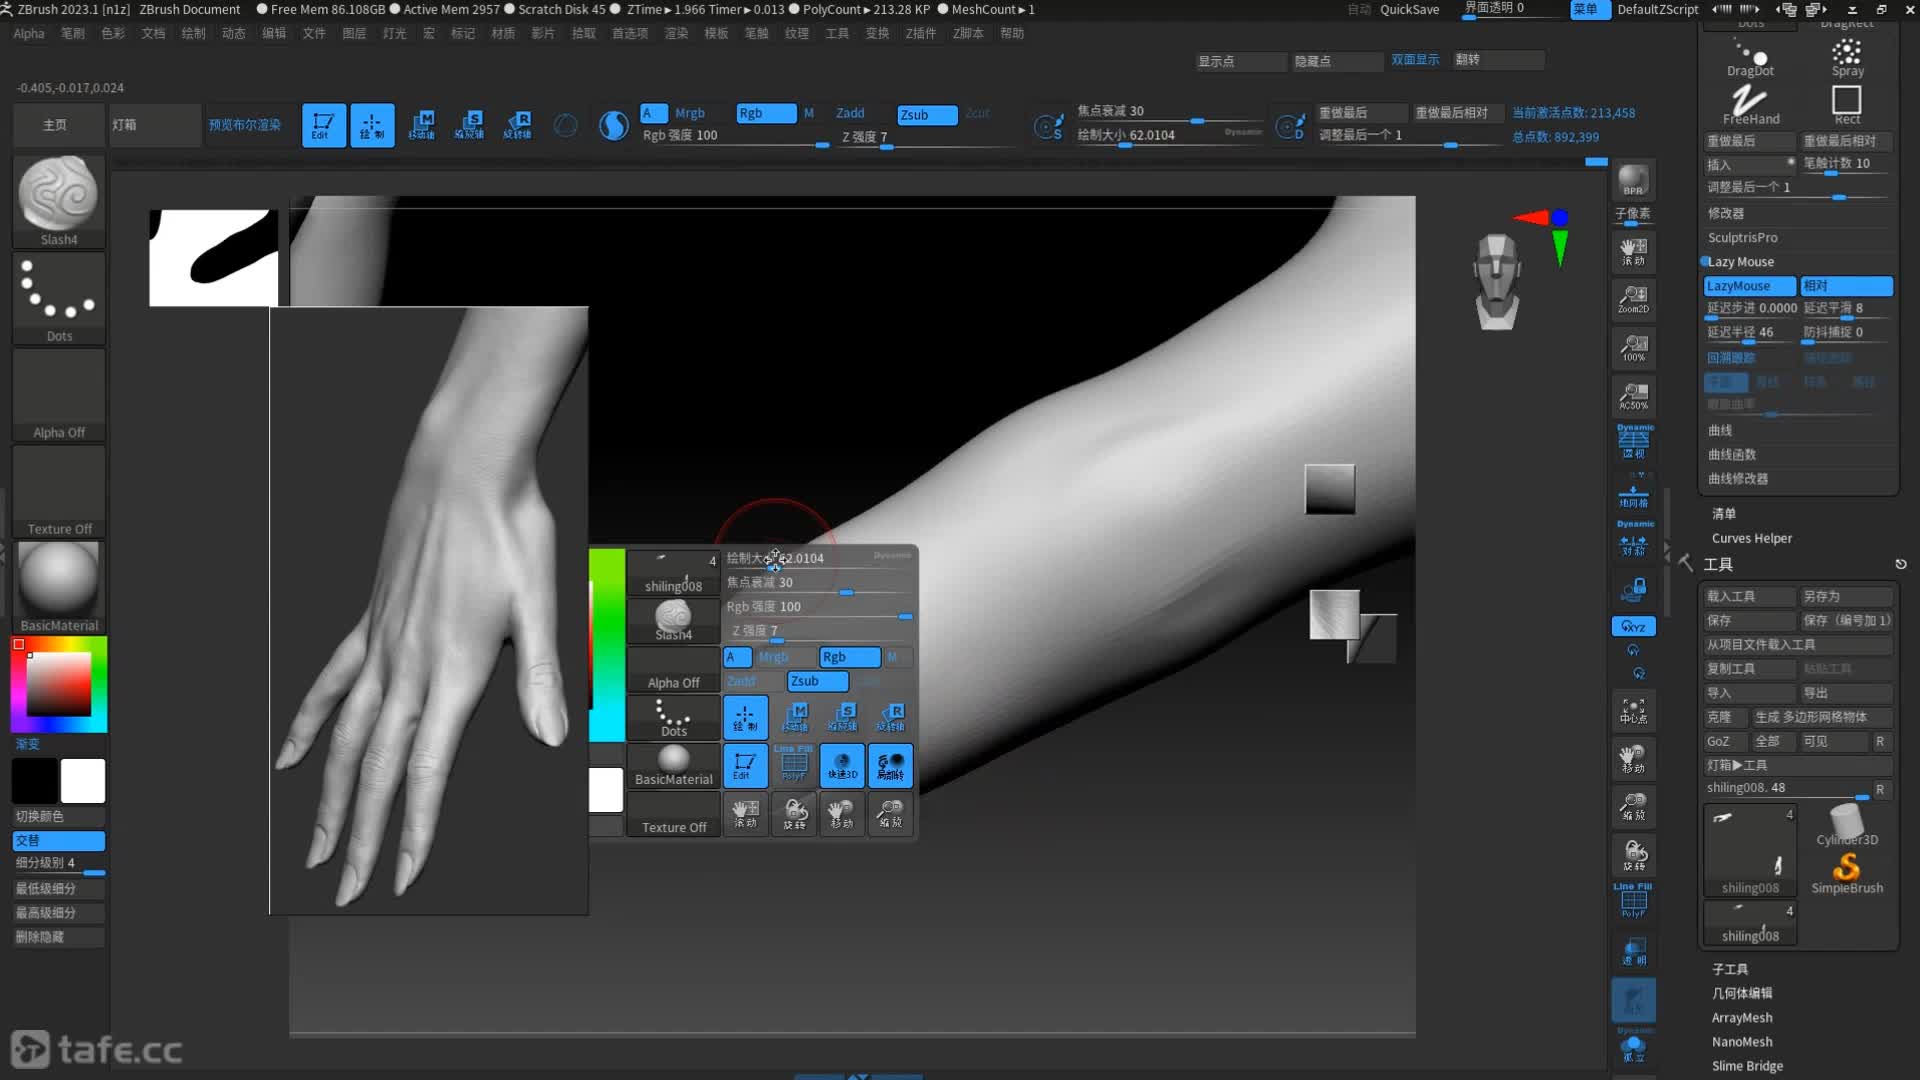Click the center point (中心点) frame icon
The height and width of the screenshot is (1080, 1920).
[1633, 710]
